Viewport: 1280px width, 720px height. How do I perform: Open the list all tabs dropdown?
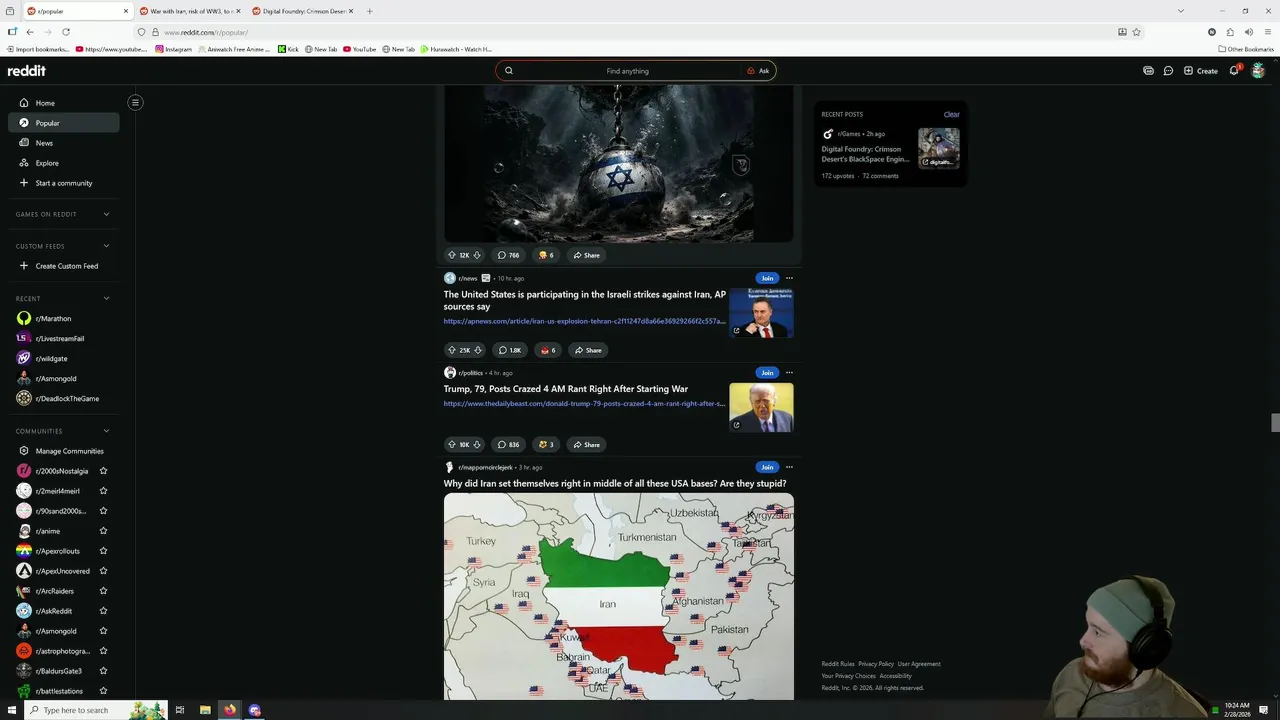click(x=1180, y=11)
